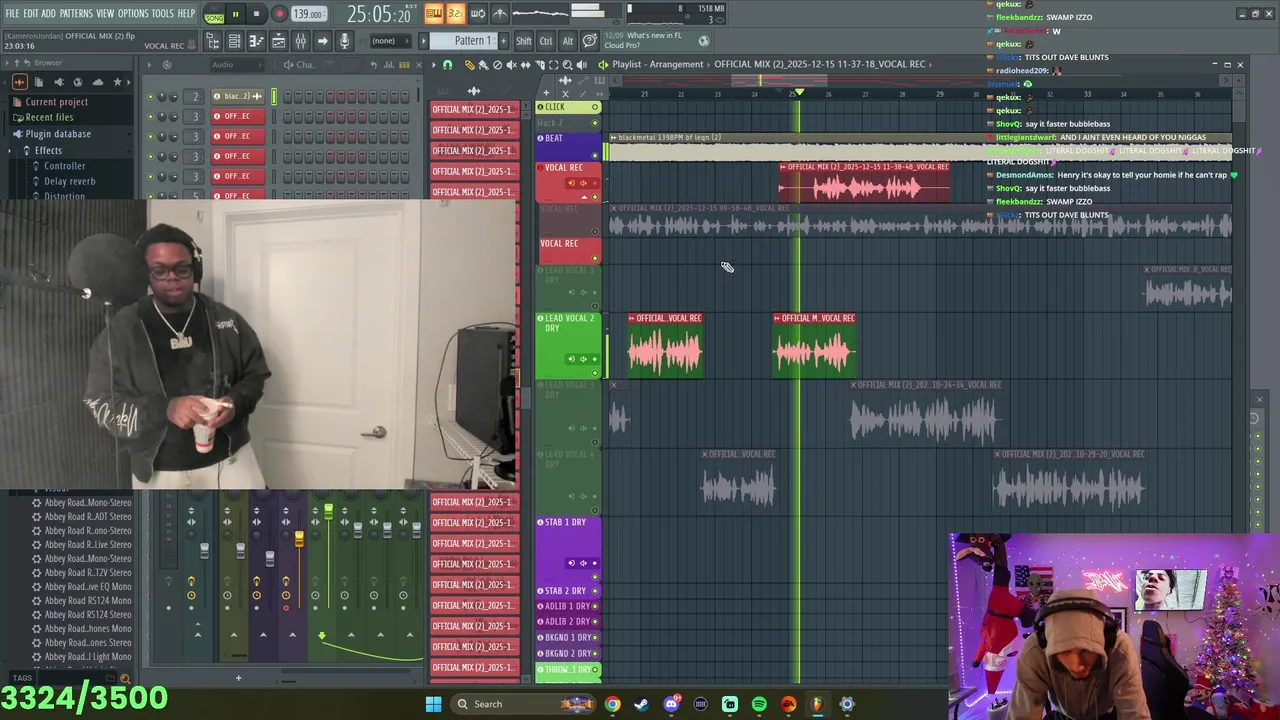The image size is (1280, 720).
Task: Click the Shift modifier button
Action: pos(524,41)
